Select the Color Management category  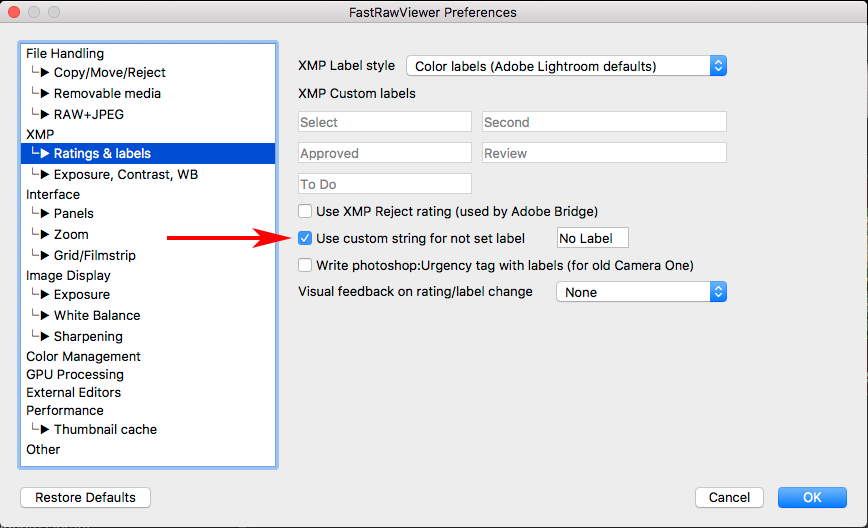point(83,356)
